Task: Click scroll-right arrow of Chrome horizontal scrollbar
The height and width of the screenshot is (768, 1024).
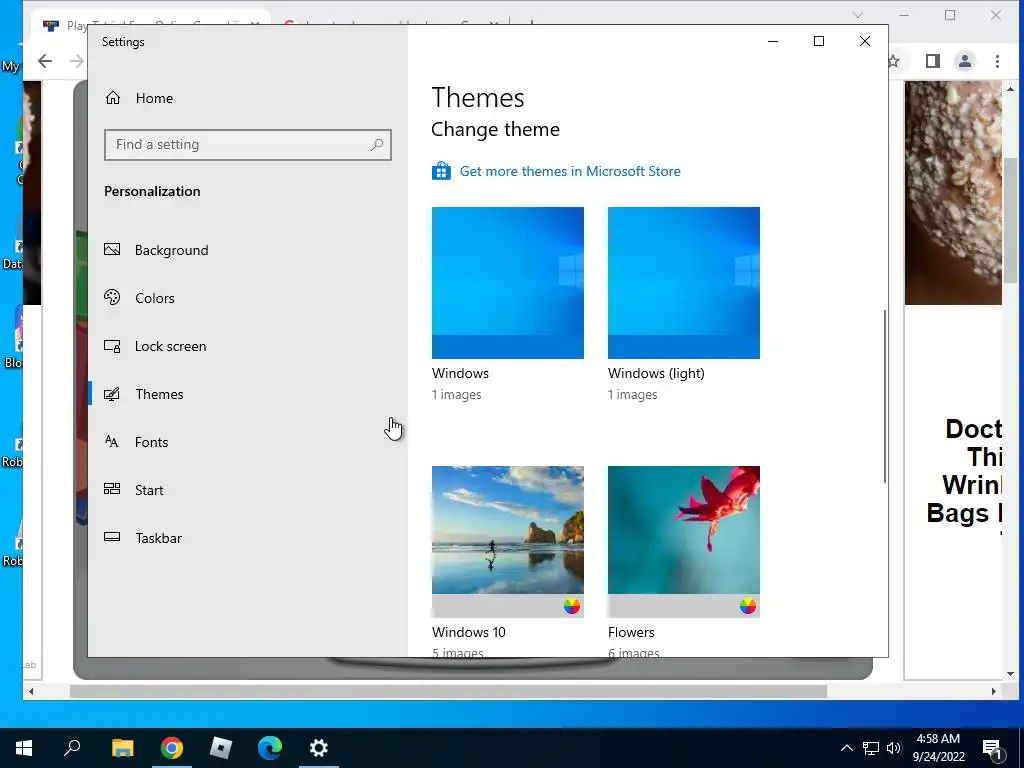Action: pyautogui.click(x=994, y=691)
